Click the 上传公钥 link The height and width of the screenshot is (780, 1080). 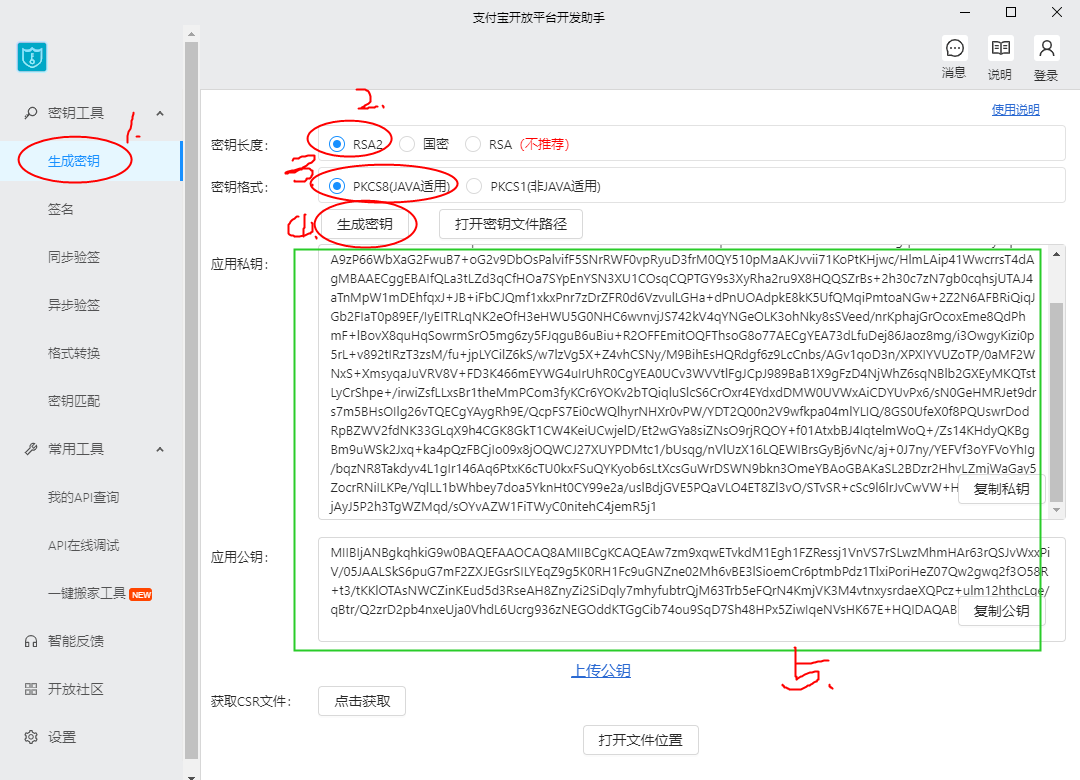point(601,670)
